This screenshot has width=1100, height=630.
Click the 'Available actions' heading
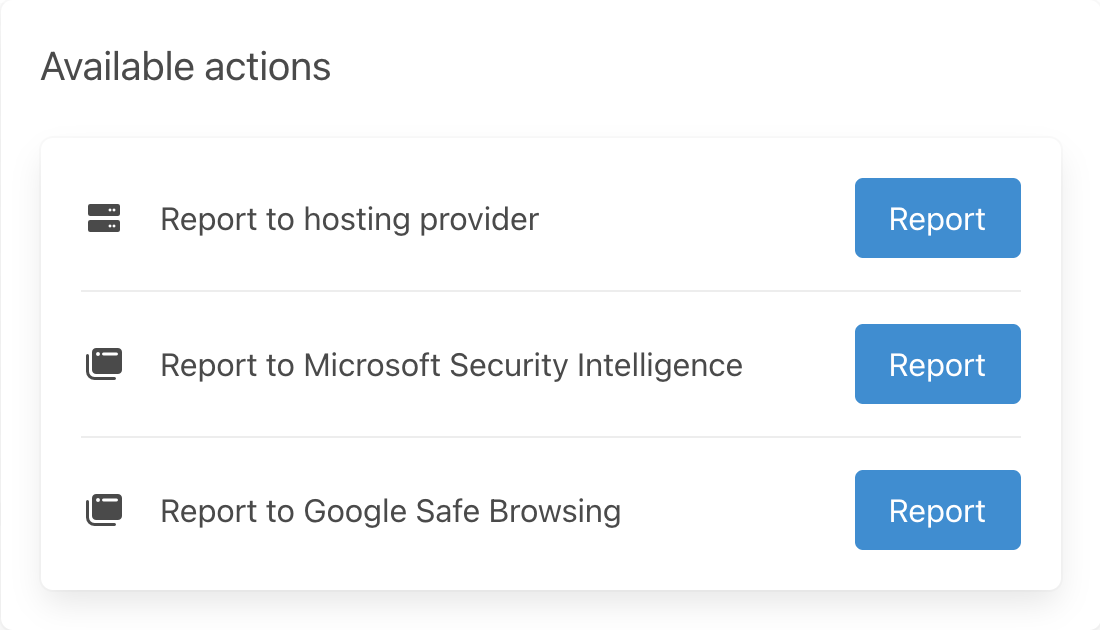tap(186, 67)
